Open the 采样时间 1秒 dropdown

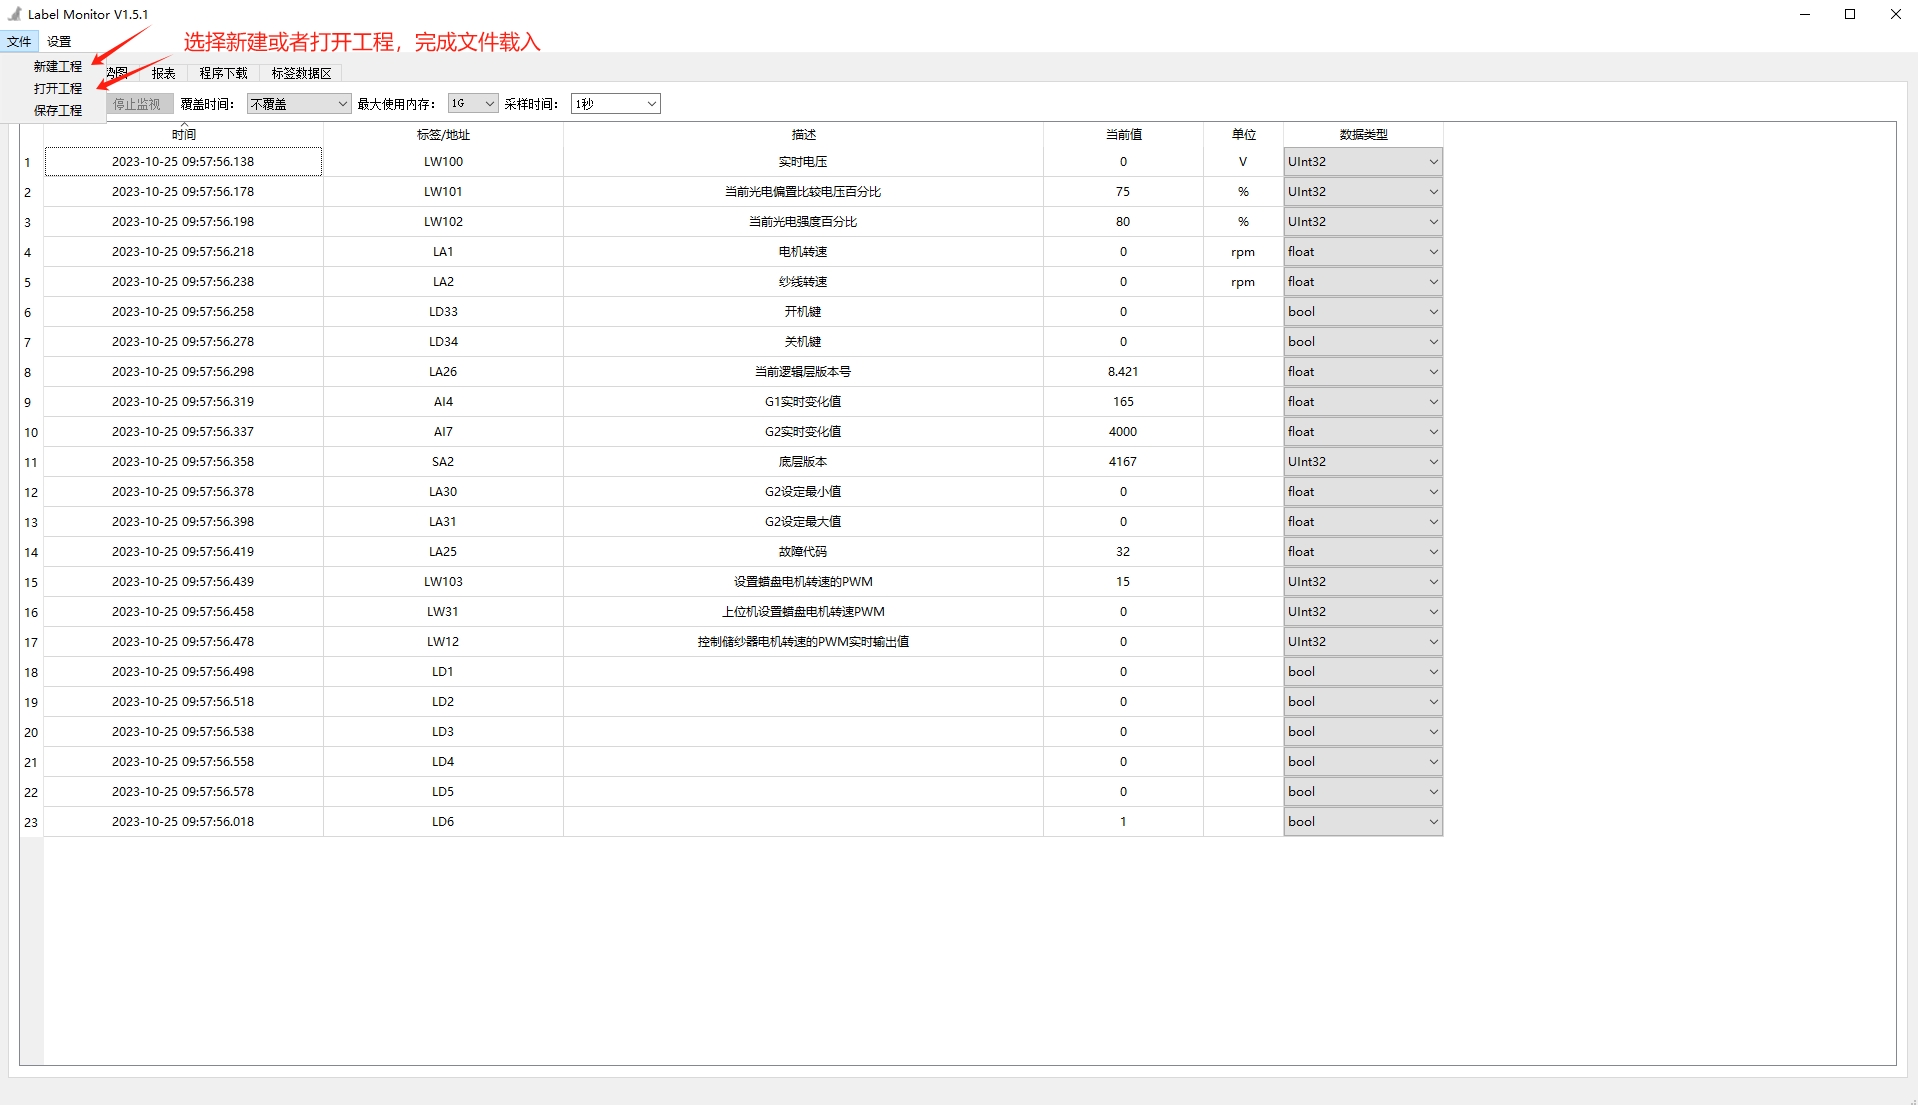pos(615,103)
